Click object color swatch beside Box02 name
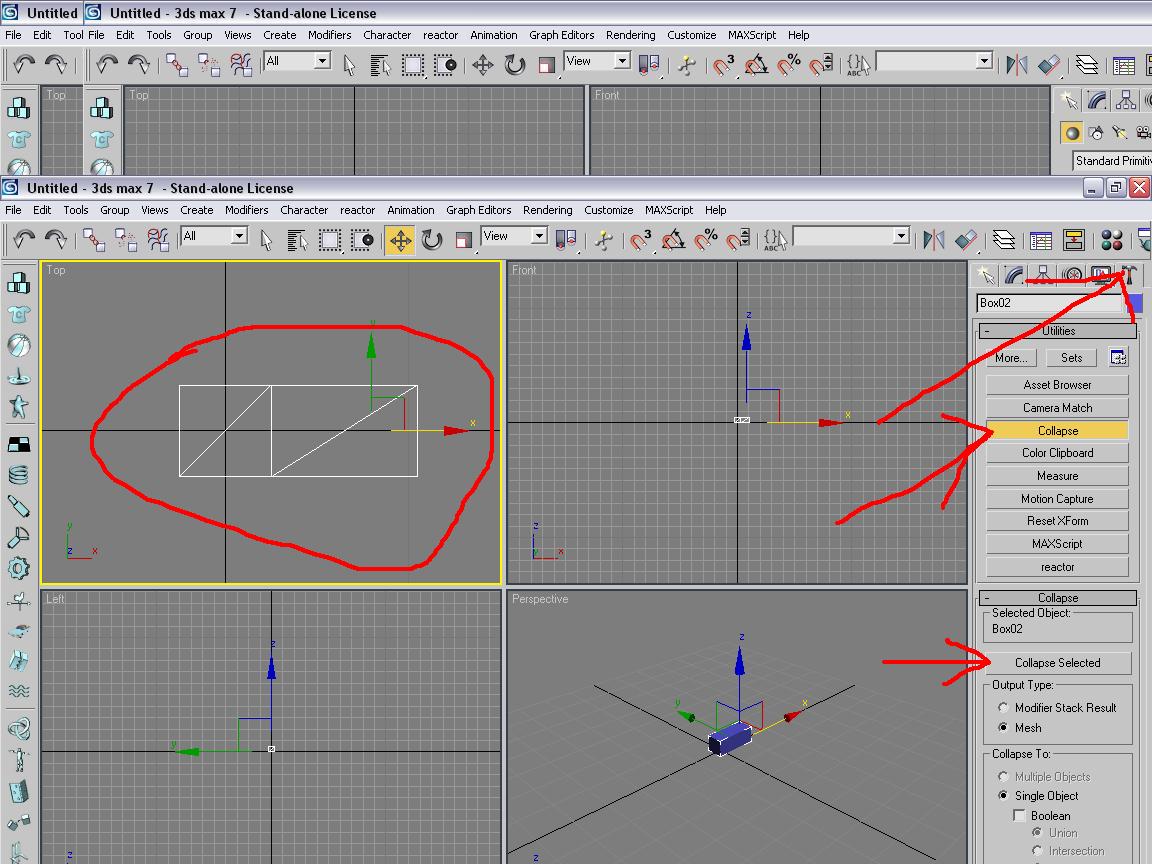The width and height of the screenshot is (1152, 864). [x=1134, y=303]
